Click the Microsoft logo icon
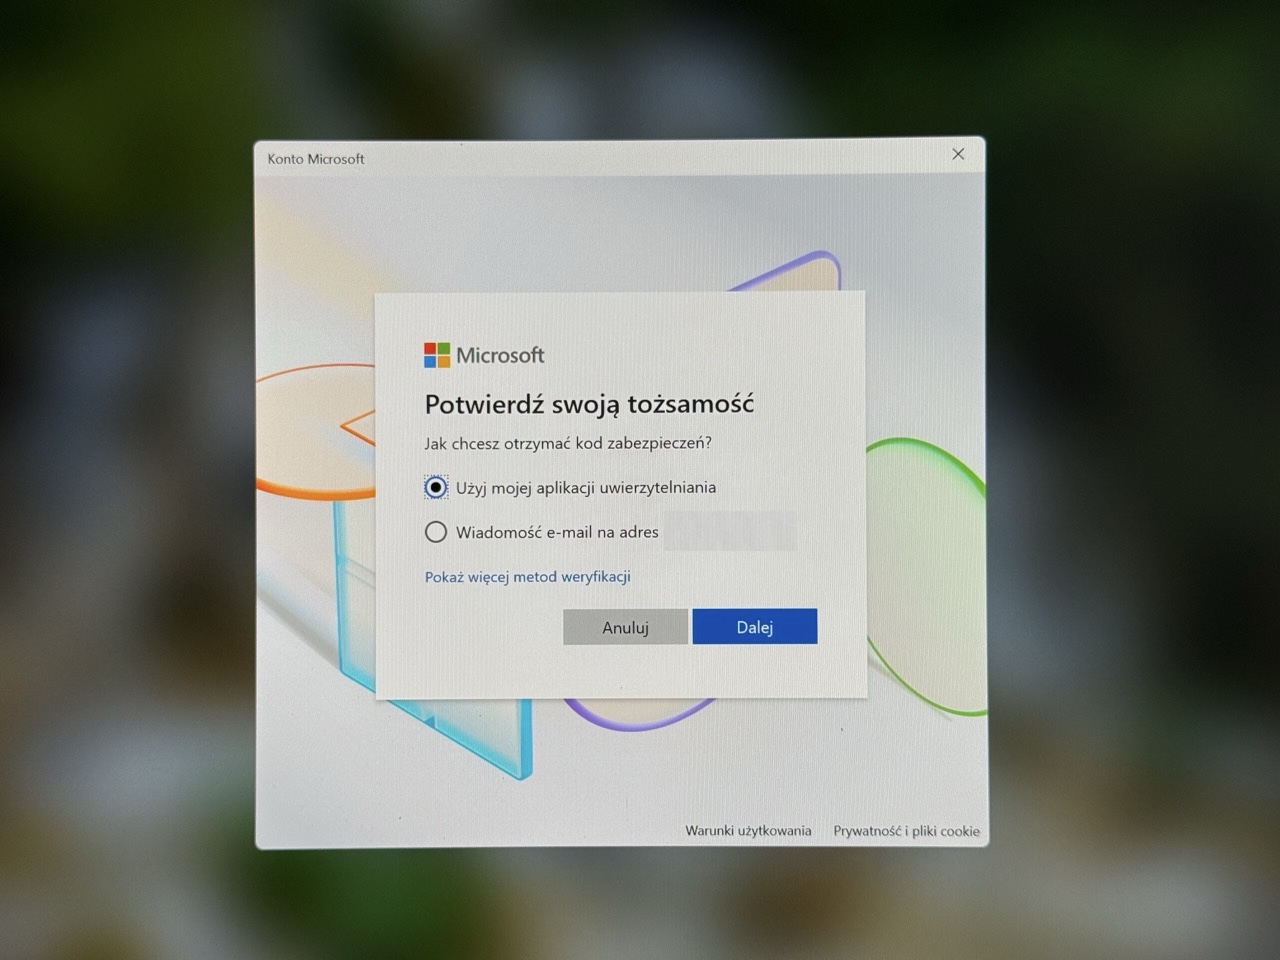The width and height of the screenshot is (1280, 960). tap(437, 355)
